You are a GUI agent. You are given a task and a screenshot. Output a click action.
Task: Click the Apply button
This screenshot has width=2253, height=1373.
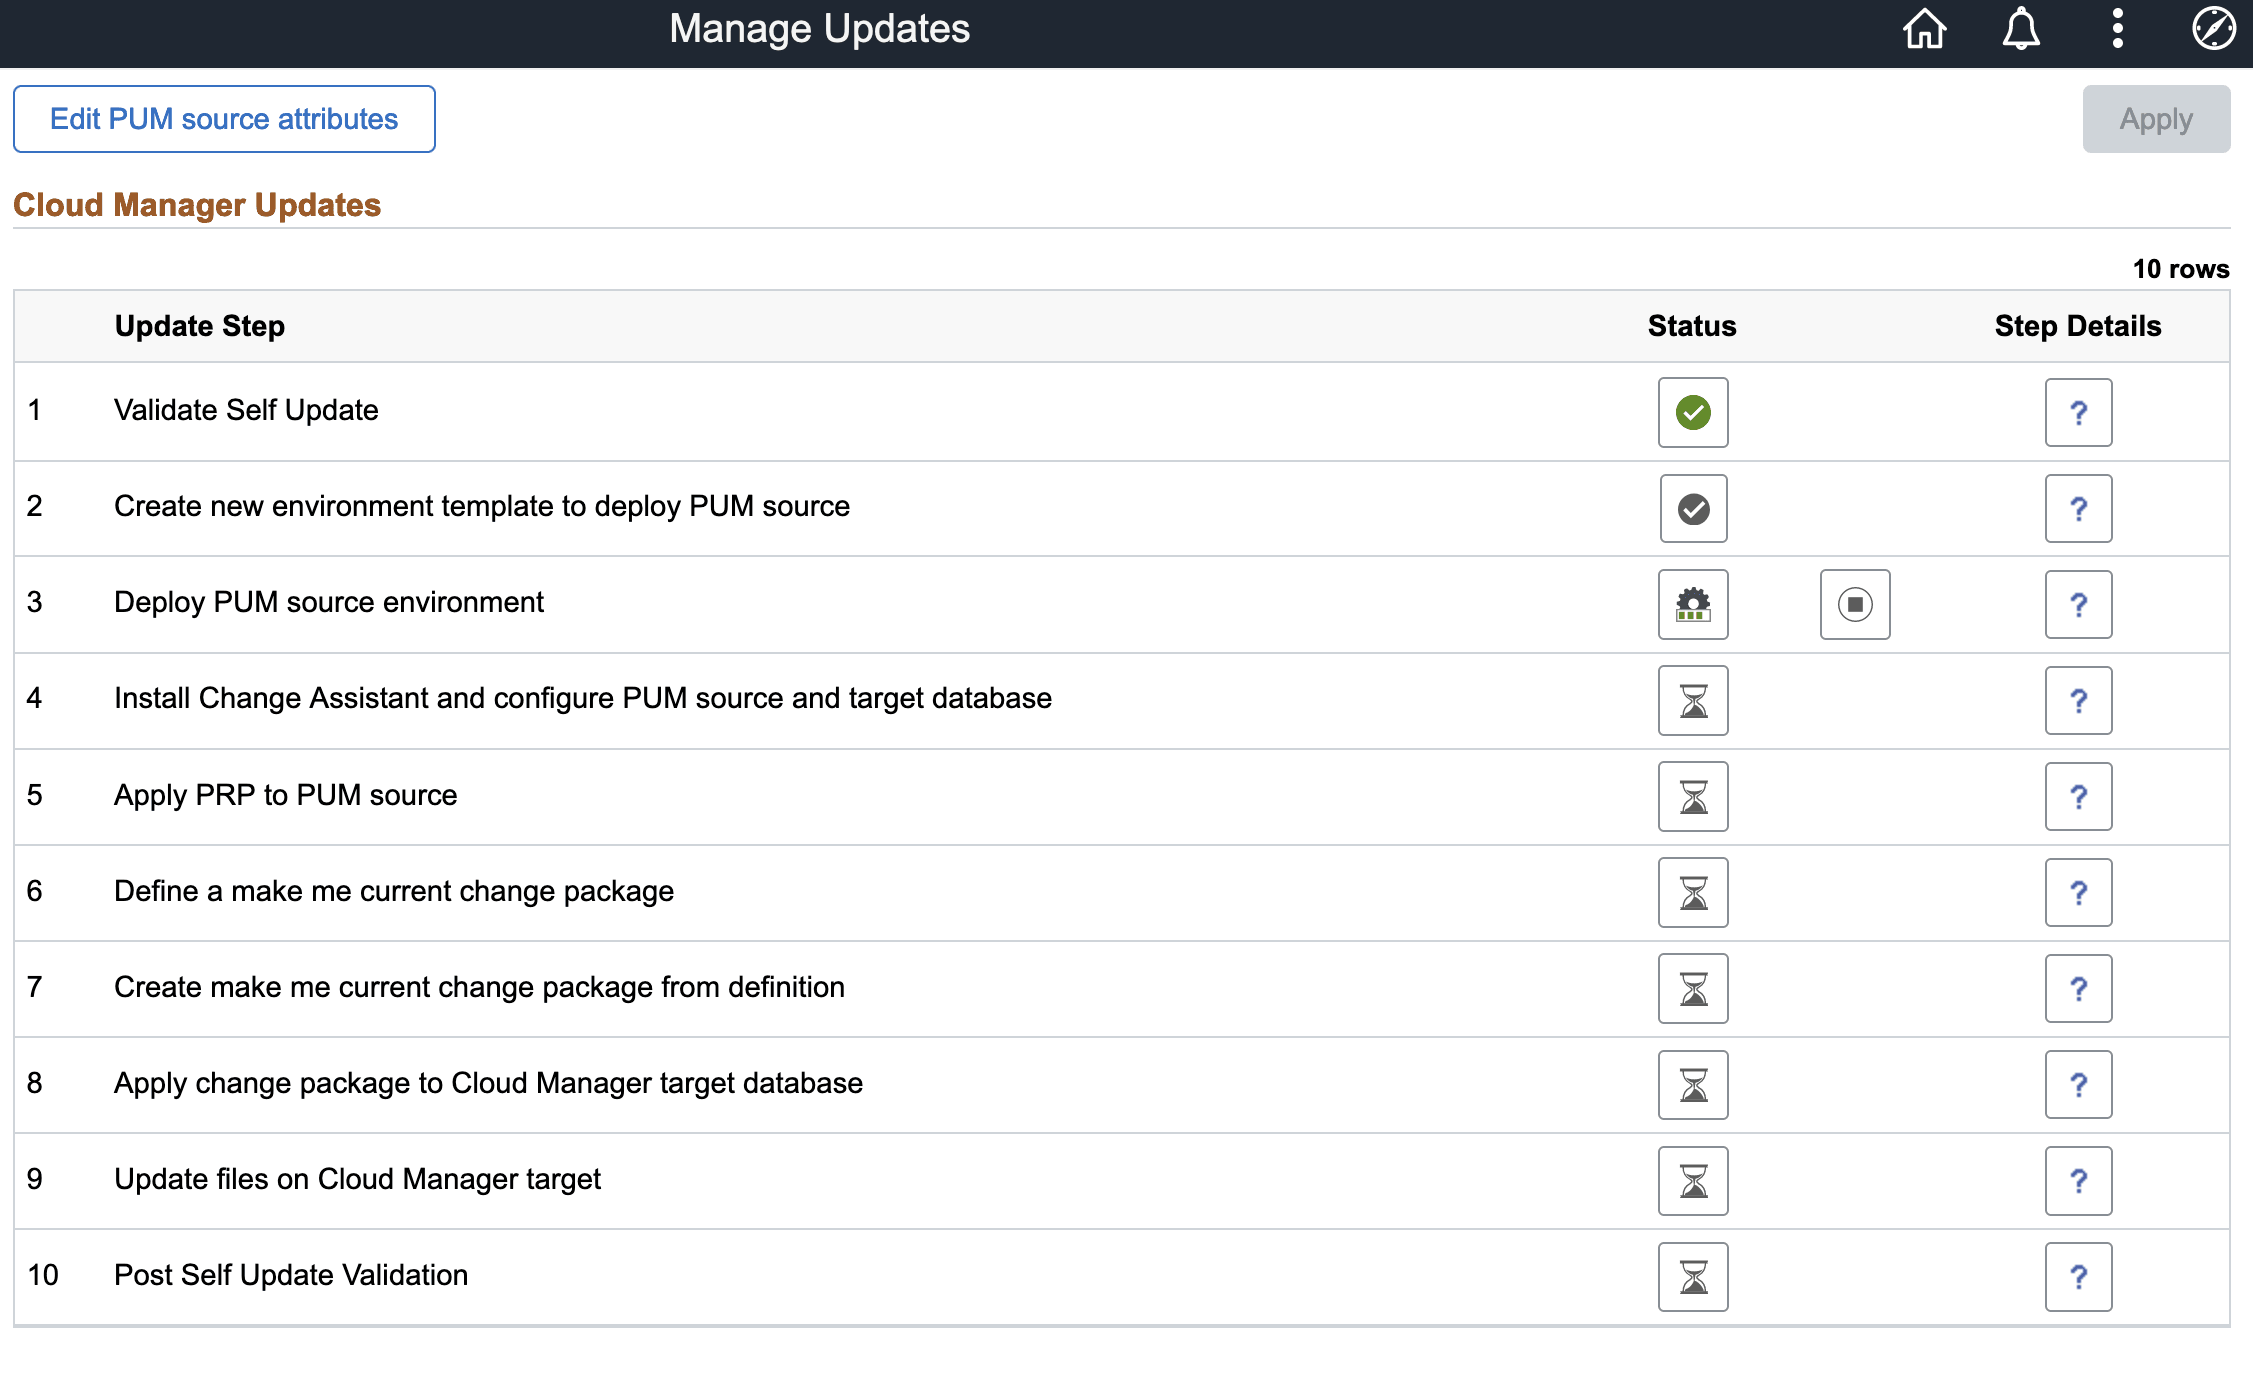pos(2155,119)
